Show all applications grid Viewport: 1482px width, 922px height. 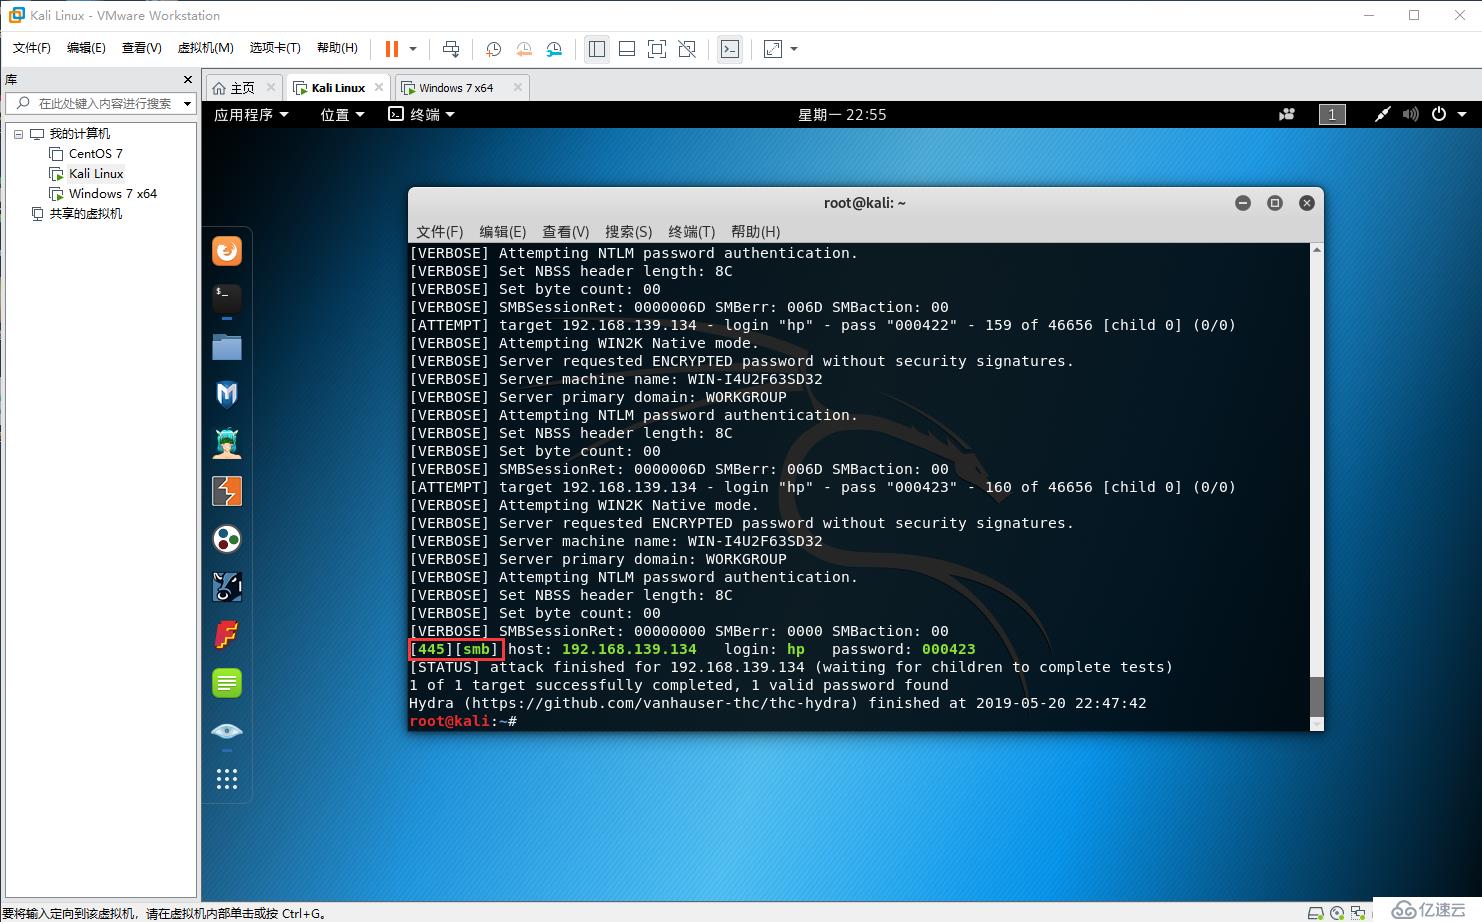pos(227,779)
